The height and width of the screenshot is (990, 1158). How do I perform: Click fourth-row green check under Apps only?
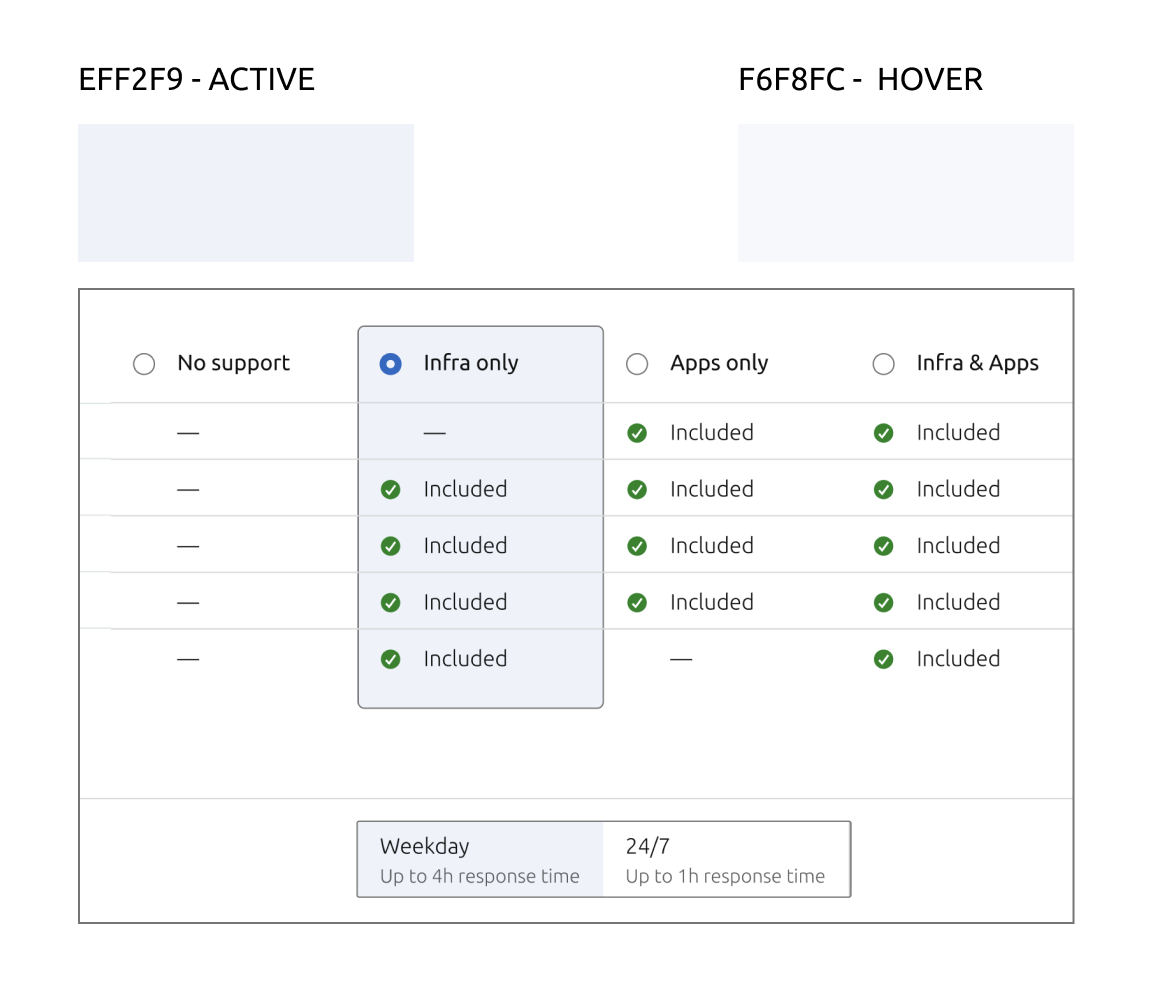637,603
